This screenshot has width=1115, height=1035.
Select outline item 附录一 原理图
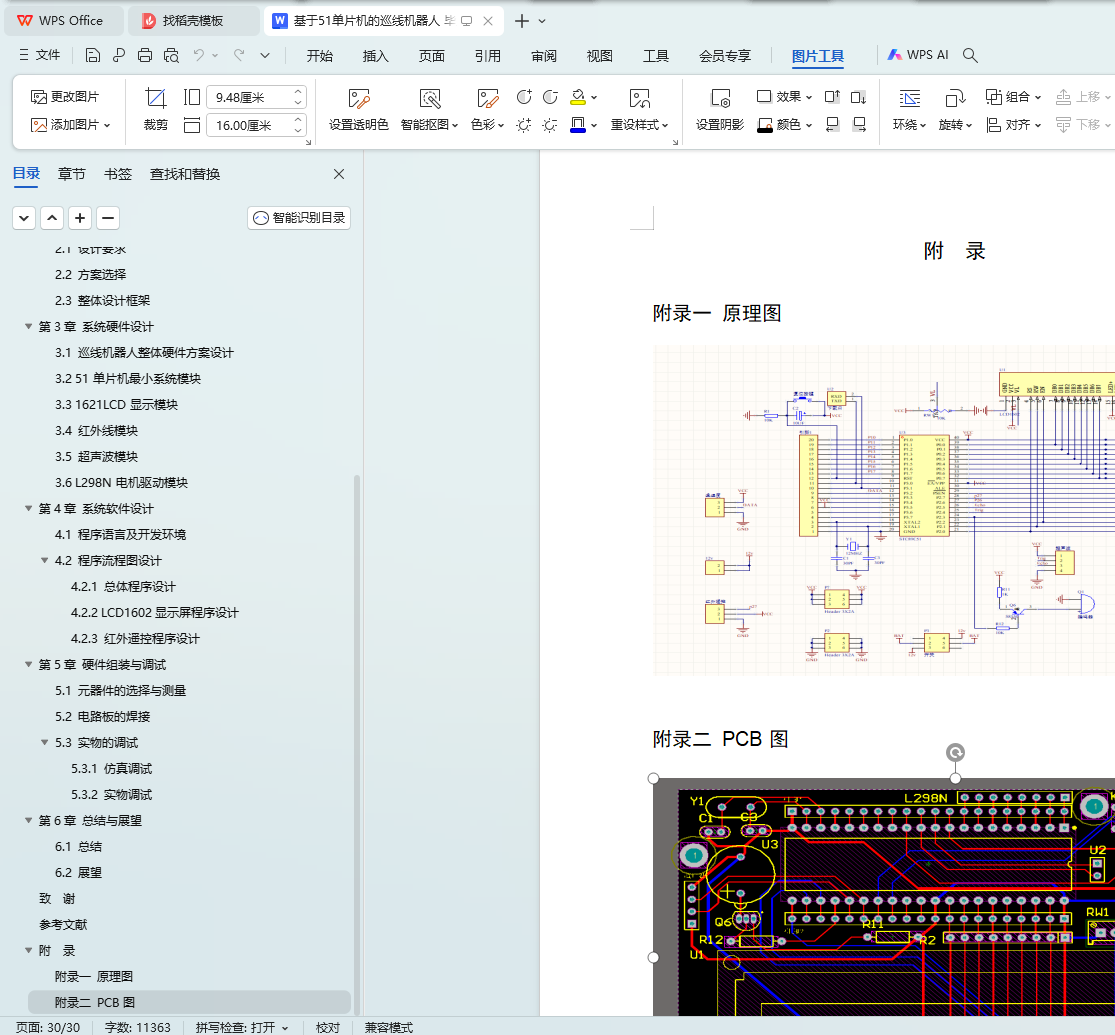pos(94,977)
